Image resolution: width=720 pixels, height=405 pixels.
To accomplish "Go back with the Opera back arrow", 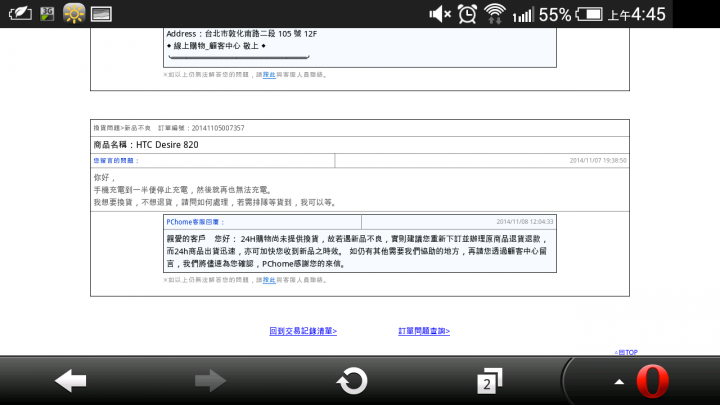I will 70,381.
